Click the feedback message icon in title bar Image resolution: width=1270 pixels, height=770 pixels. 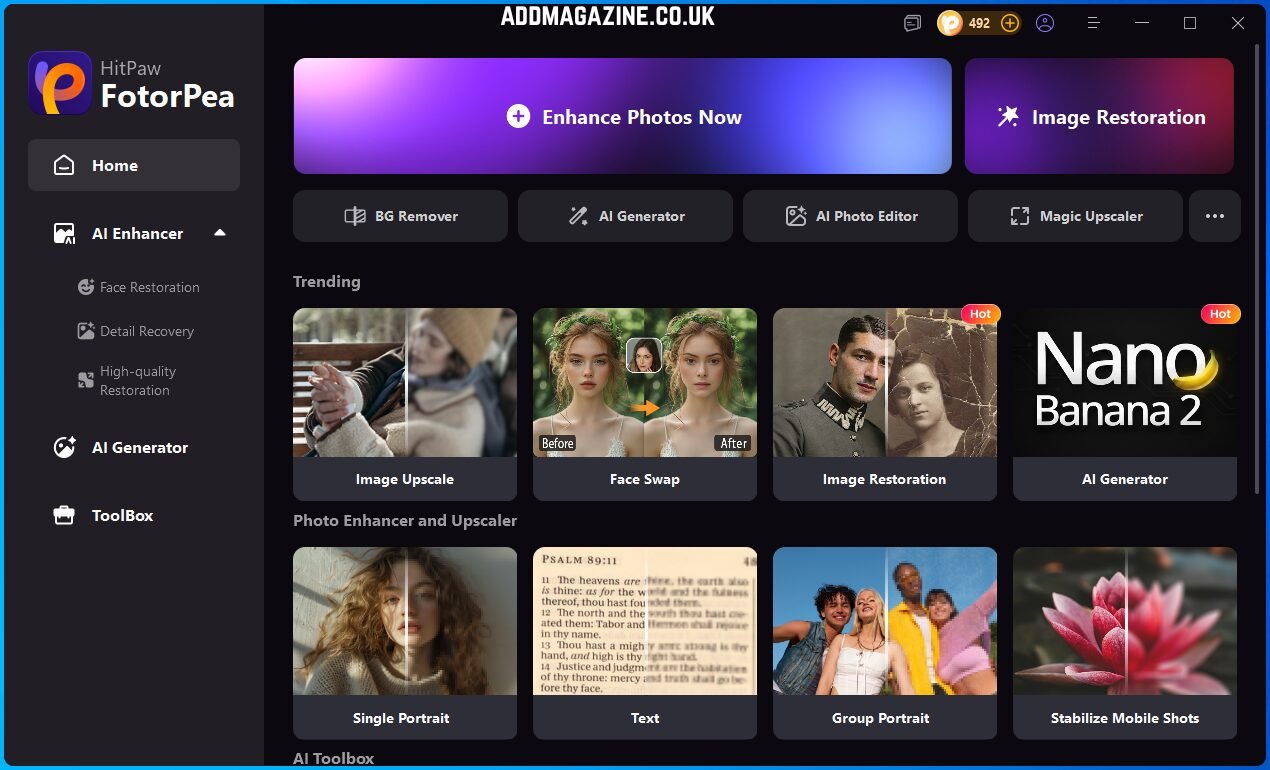pyautogui.click(x=912, y=23)
